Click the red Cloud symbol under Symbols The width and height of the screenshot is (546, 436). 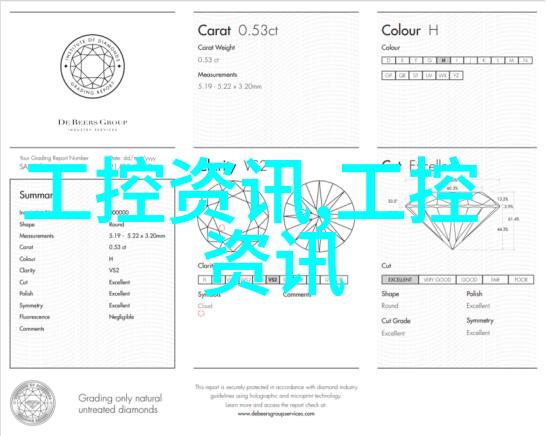[x=201, y=313]
